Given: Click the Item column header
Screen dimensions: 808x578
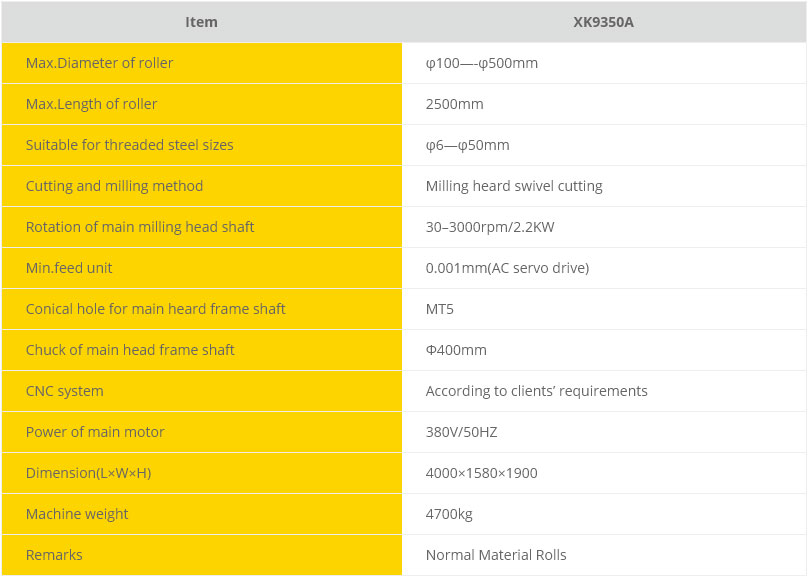Looking at the screenshot, I should click(x=201, y=22).
